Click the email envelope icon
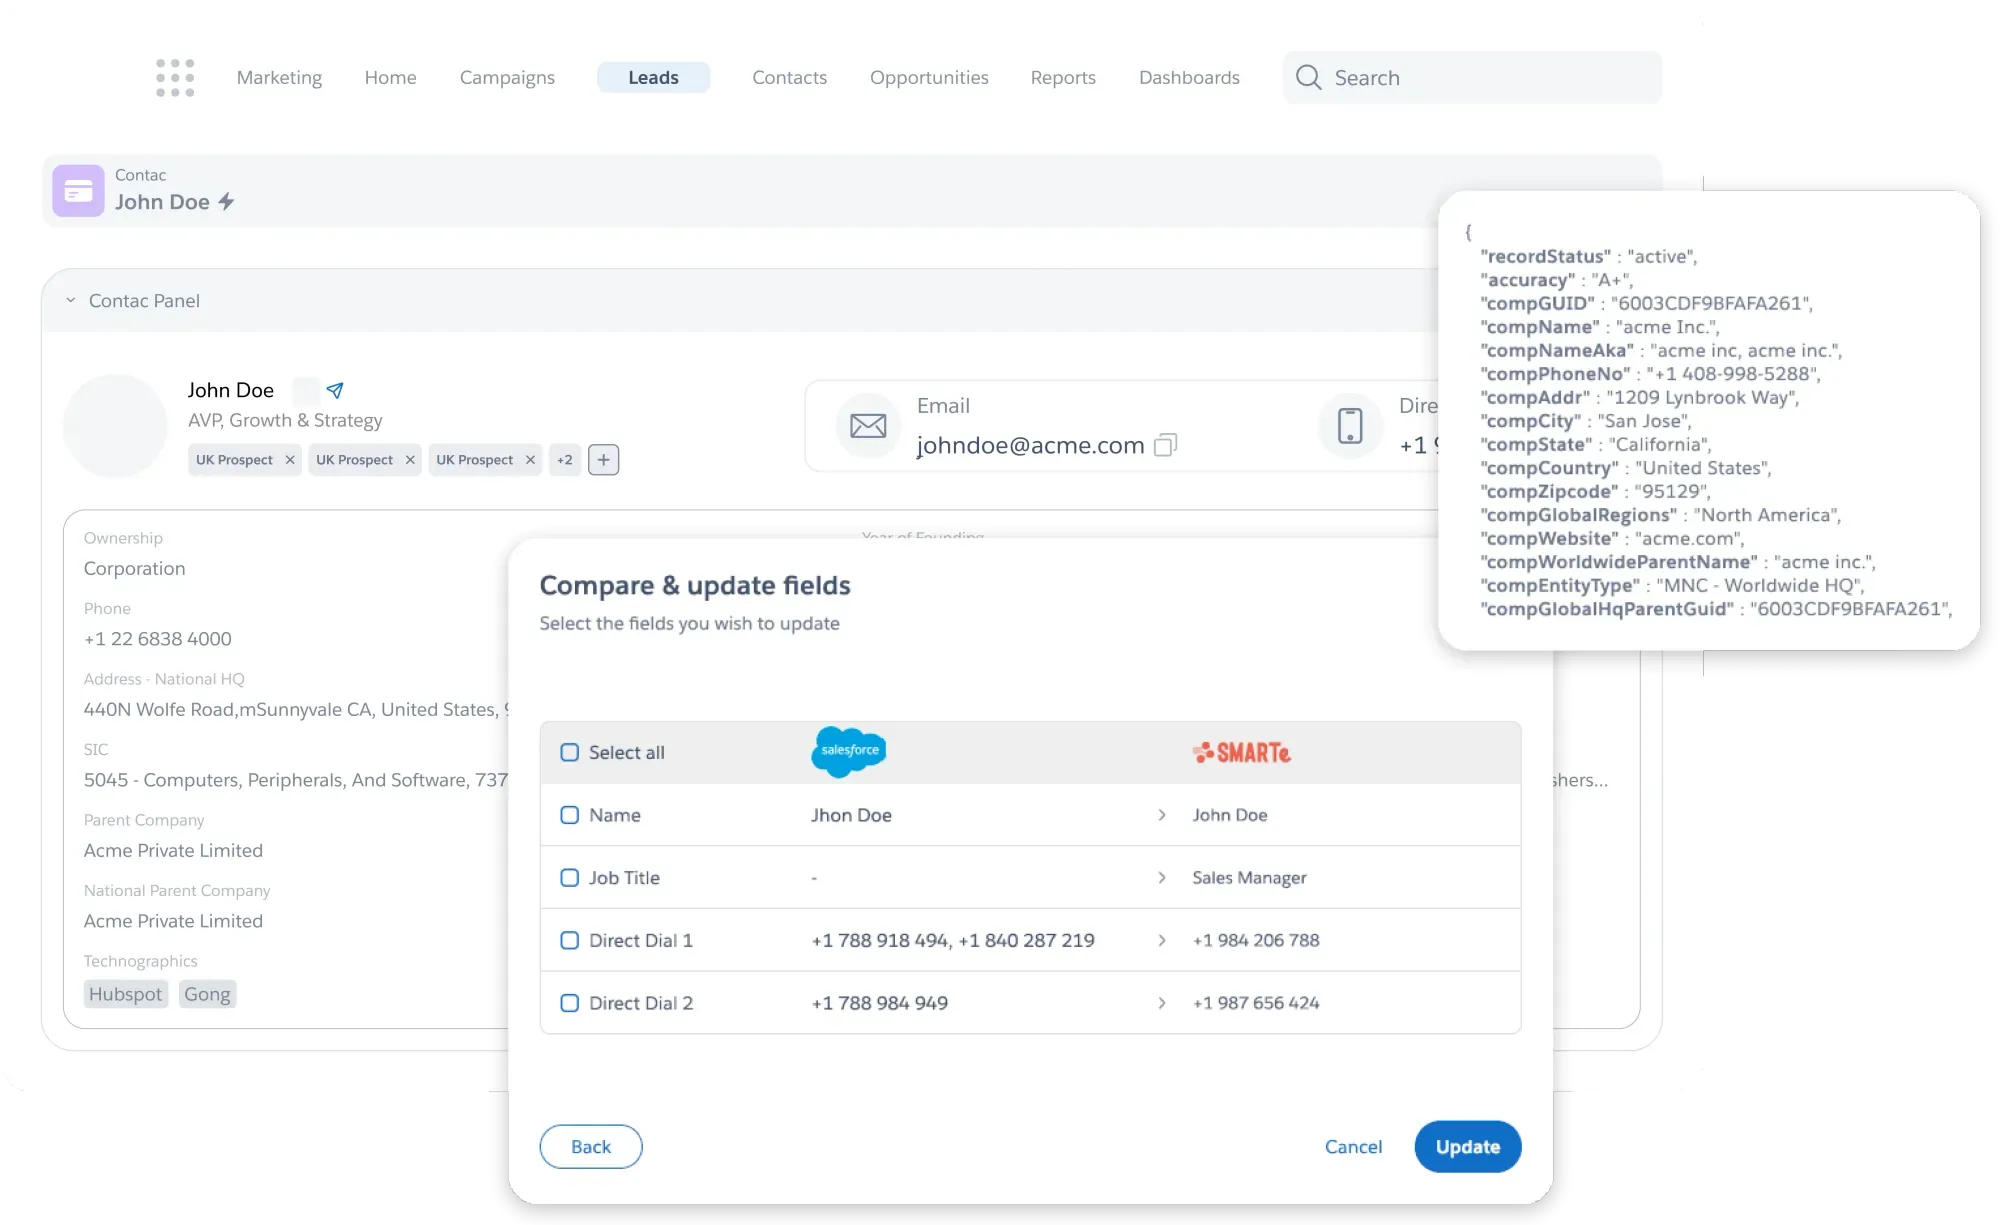The height and width of the screenshot is (1225, 2000). [x=868, y=426]
